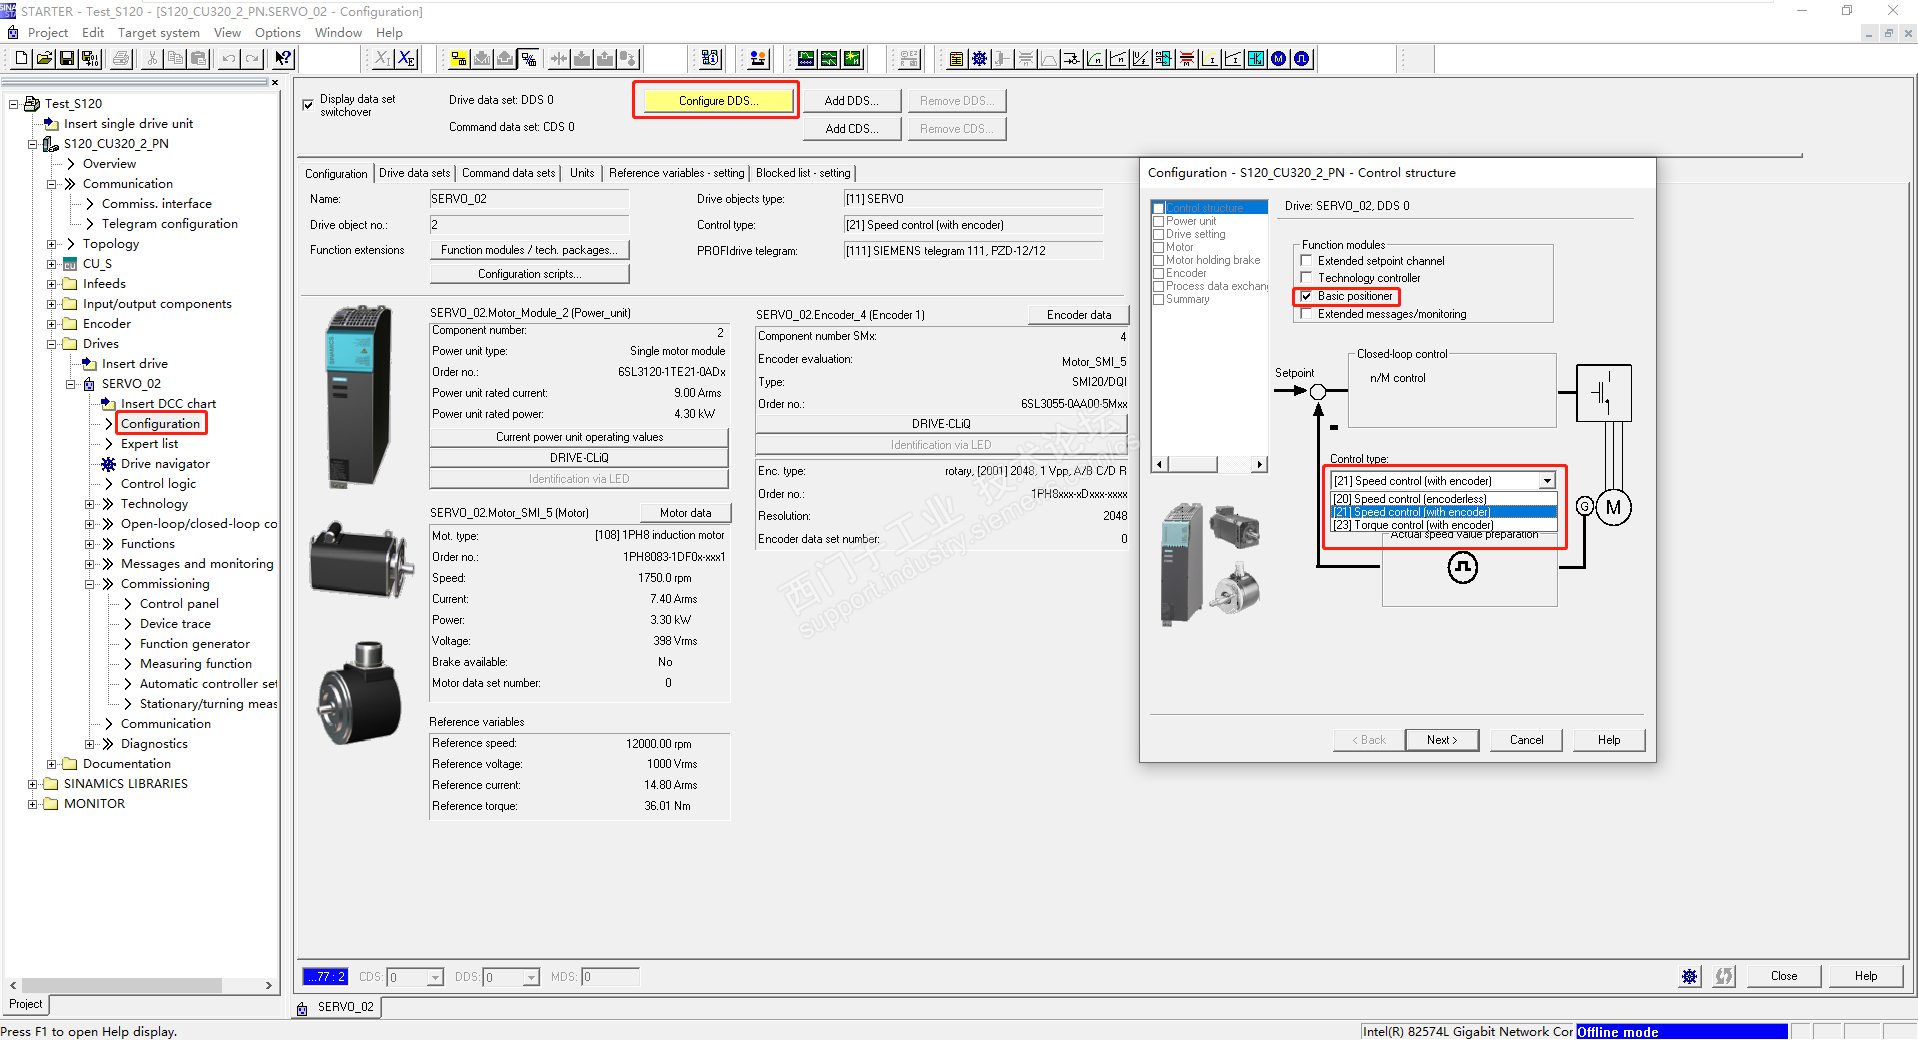Click the automatic controller setting star icon
The height and width of the screenshot is (1040, 1918).
[x=852, y=59]
